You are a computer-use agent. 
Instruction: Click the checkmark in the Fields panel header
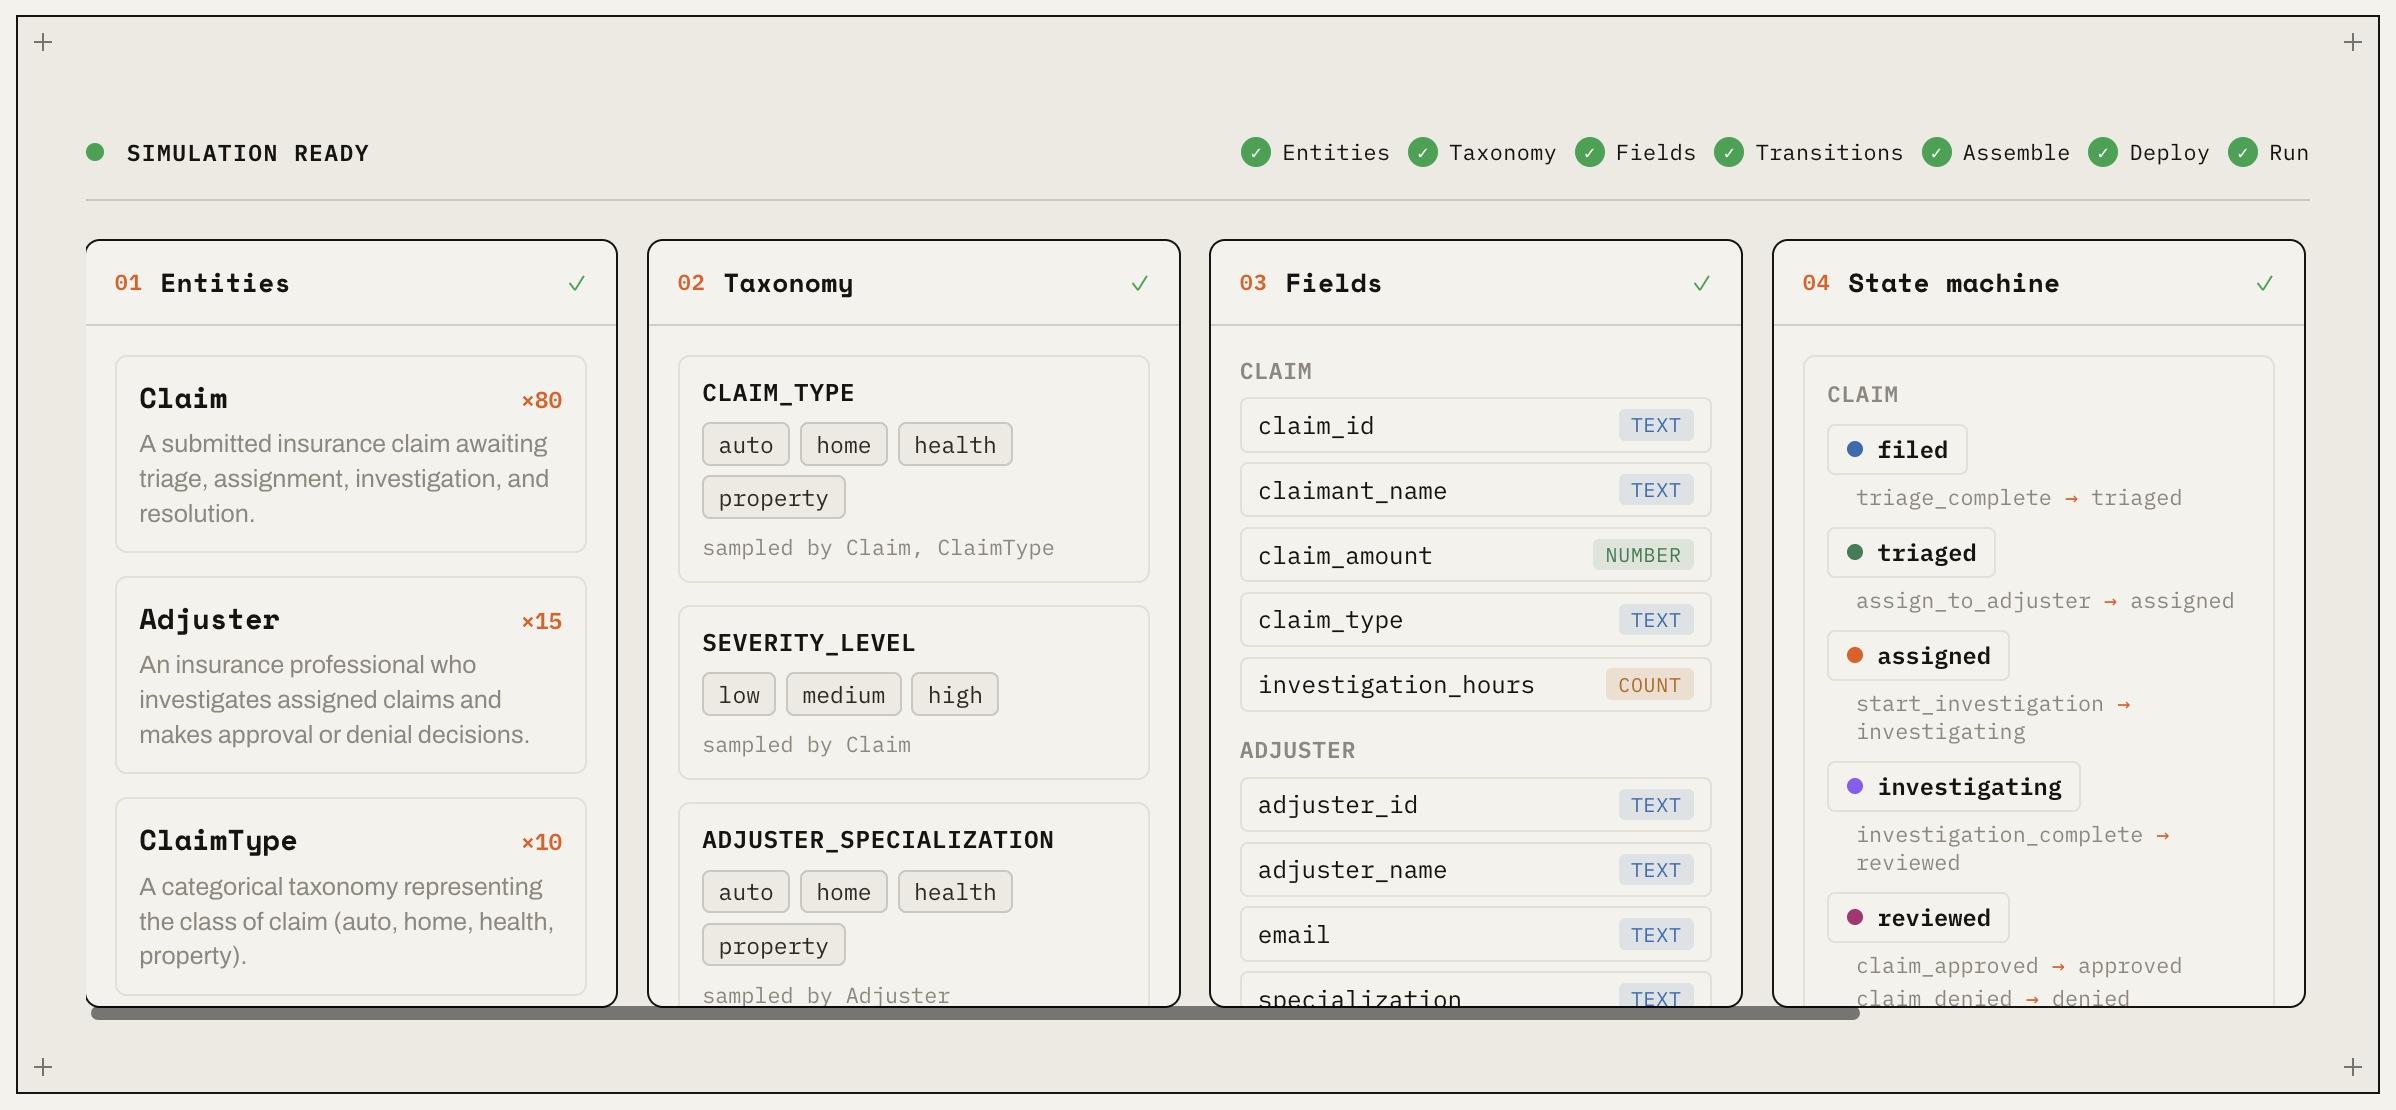(x=1701, y=284)
